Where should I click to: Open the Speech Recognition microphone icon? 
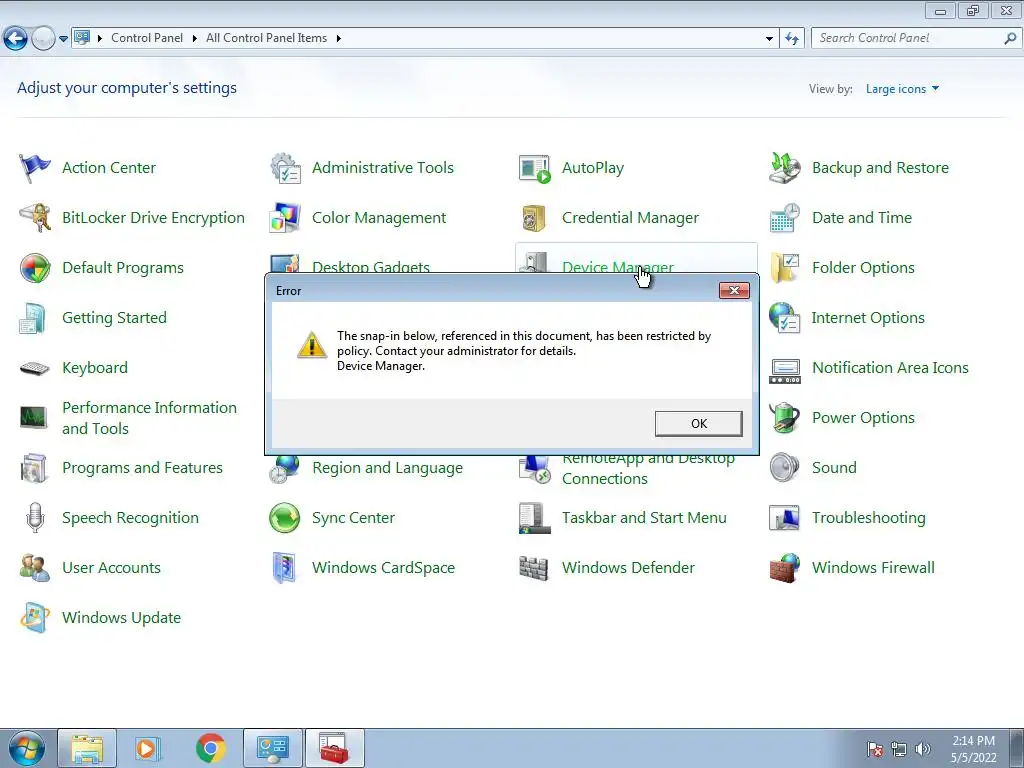35,518
